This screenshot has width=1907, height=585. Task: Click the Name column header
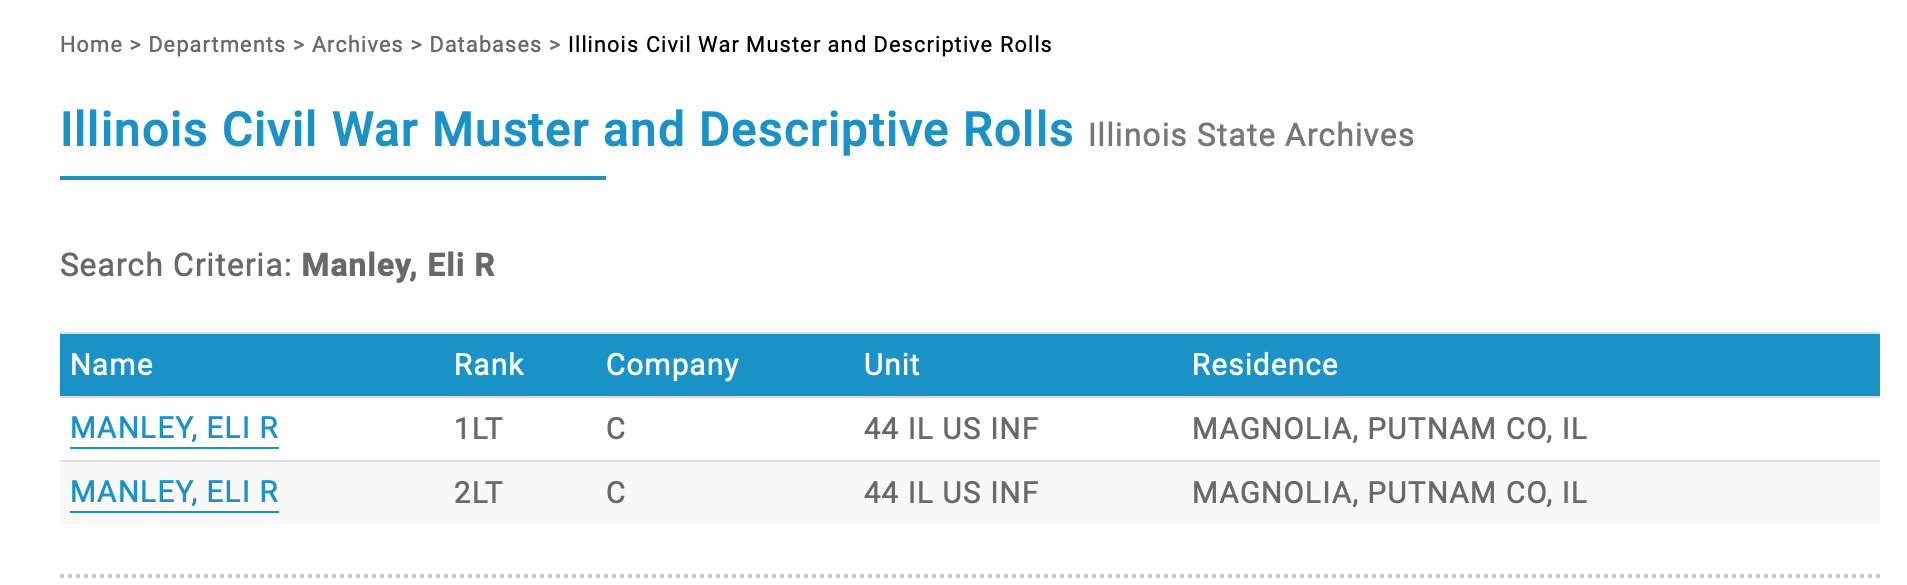point(111,365)
